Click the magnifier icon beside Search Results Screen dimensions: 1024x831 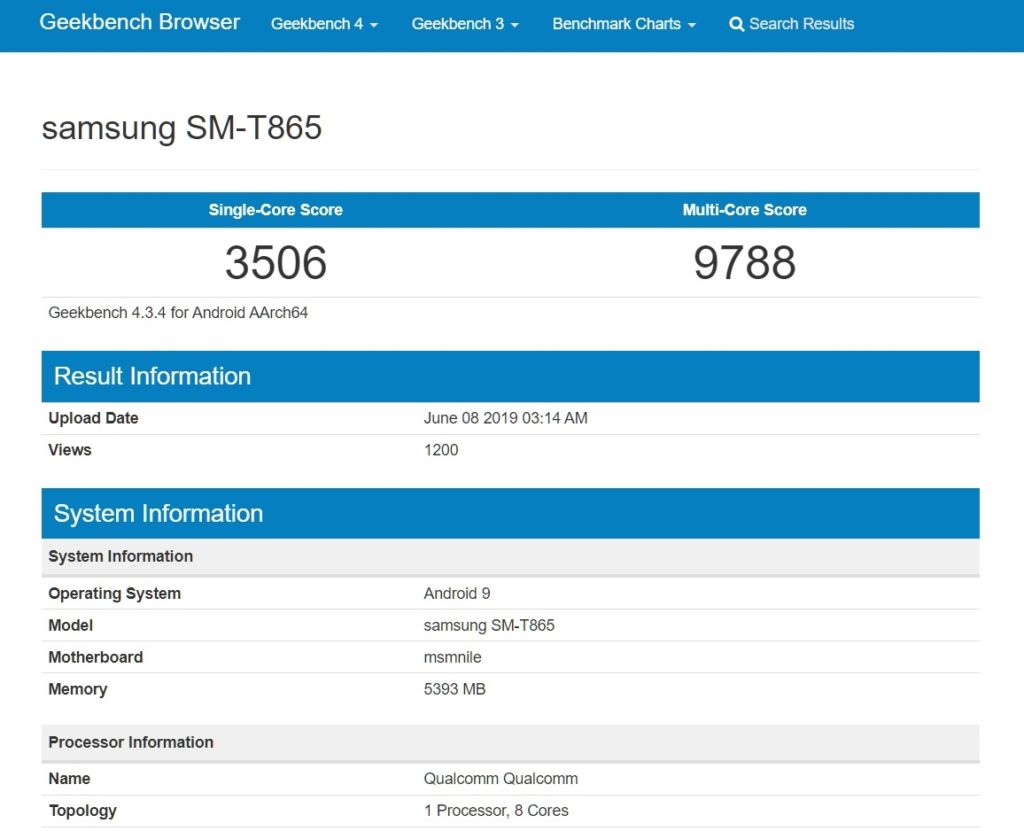tap(737, 24)
